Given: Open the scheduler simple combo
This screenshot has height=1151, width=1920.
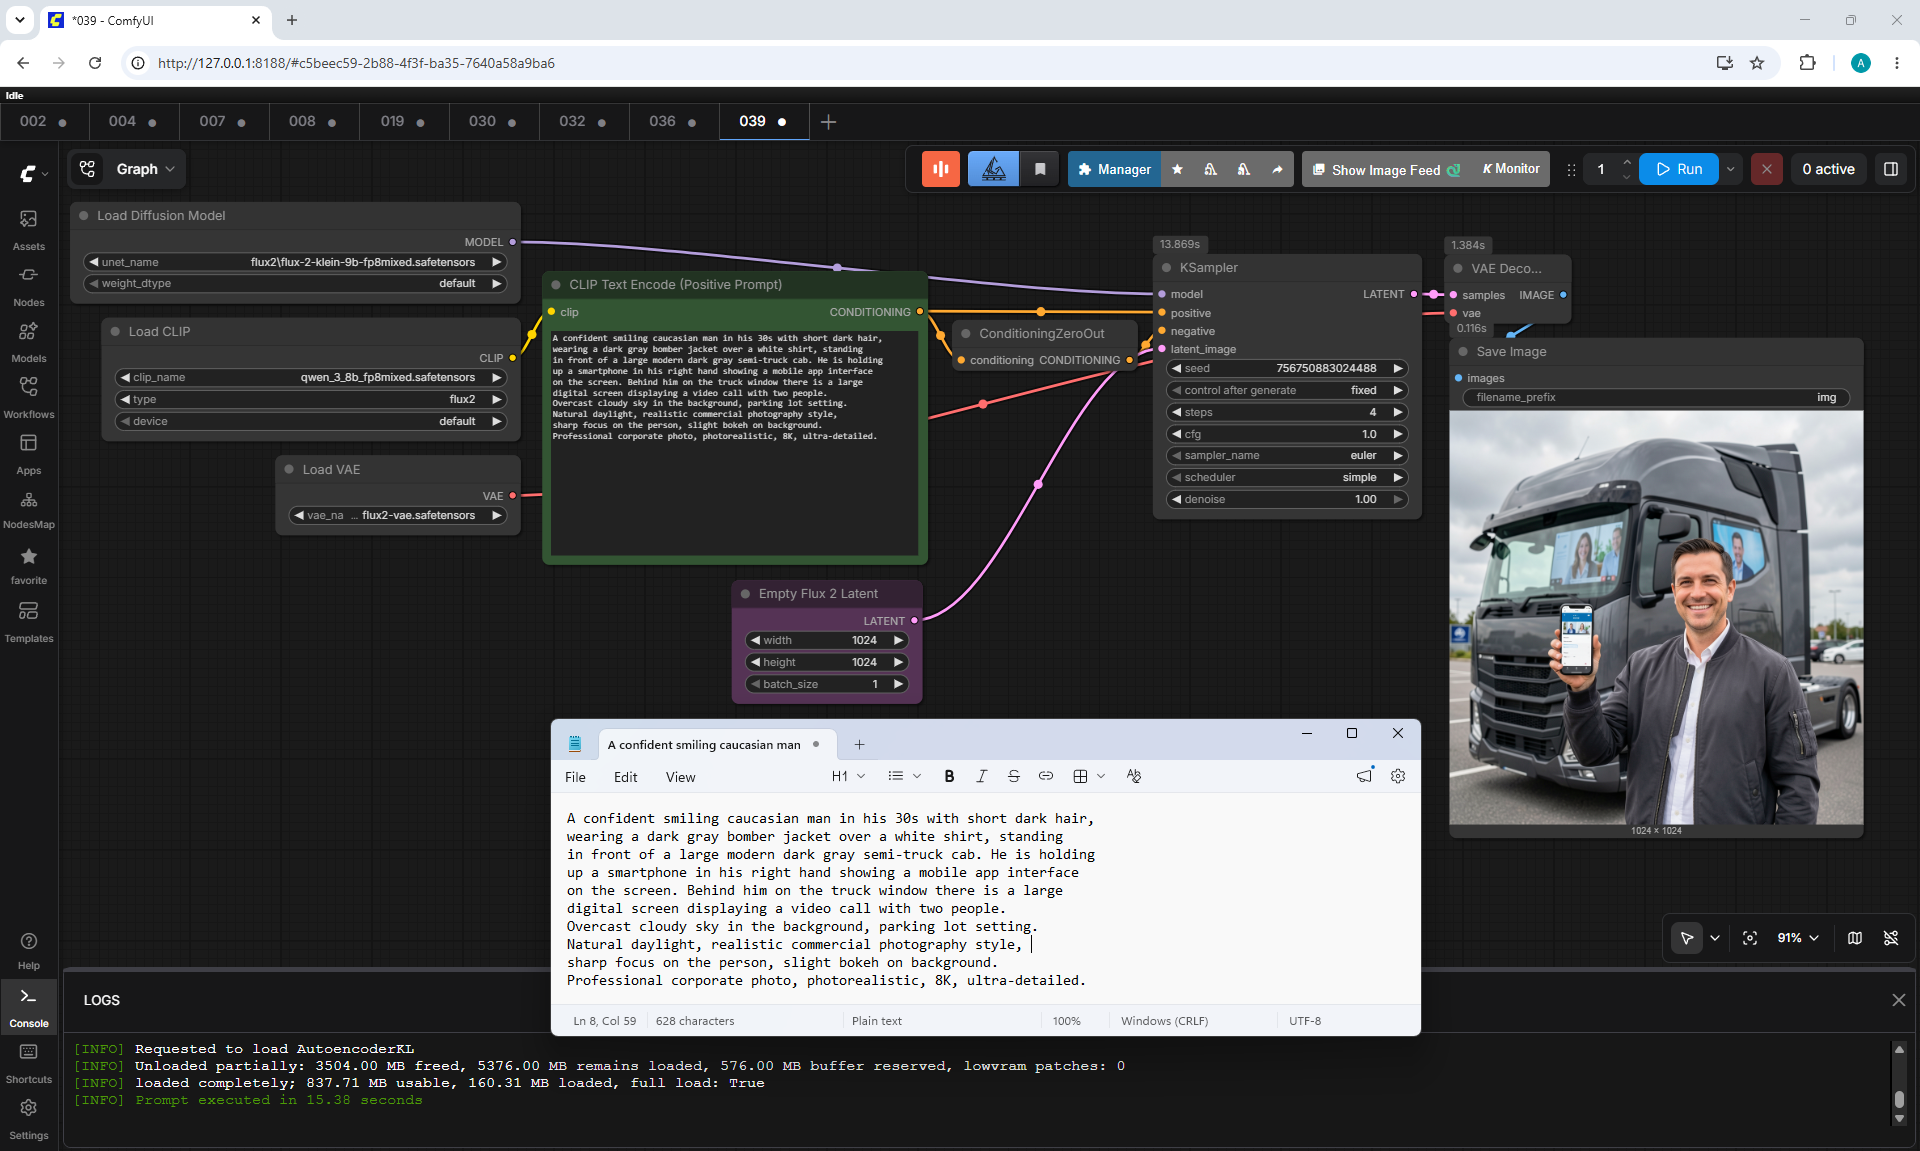Looking at the screenshot, I should (x=1286, y=477).
